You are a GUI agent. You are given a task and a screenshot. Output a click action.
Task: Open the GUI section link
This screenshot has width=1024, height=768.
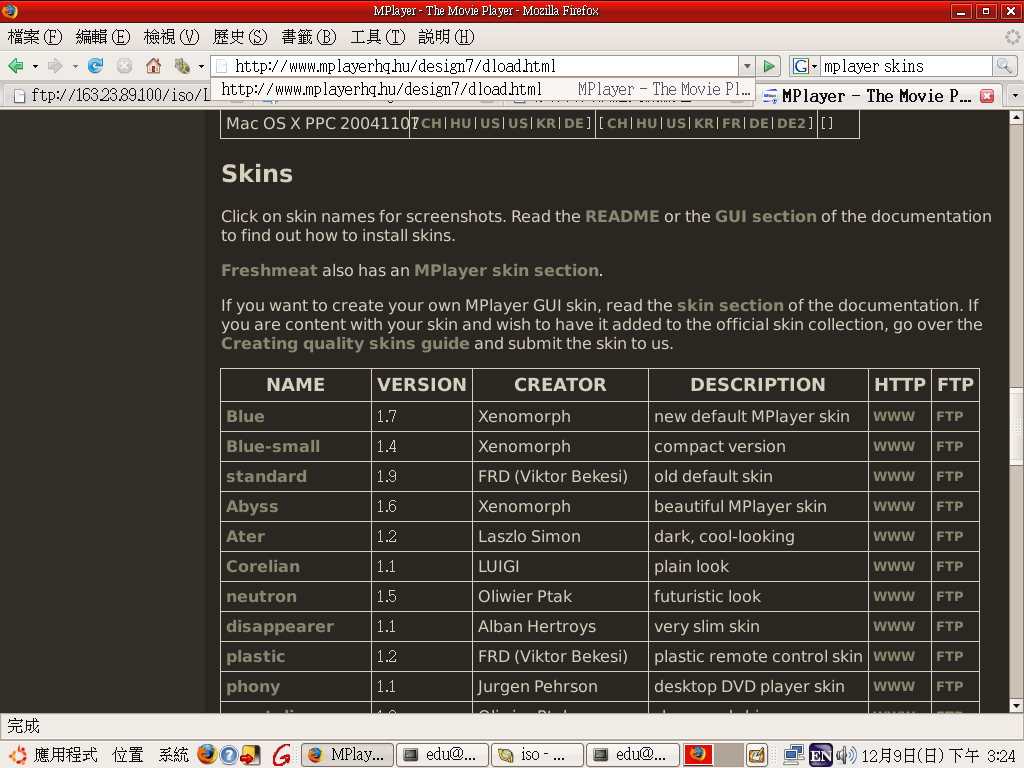[765, 216]
